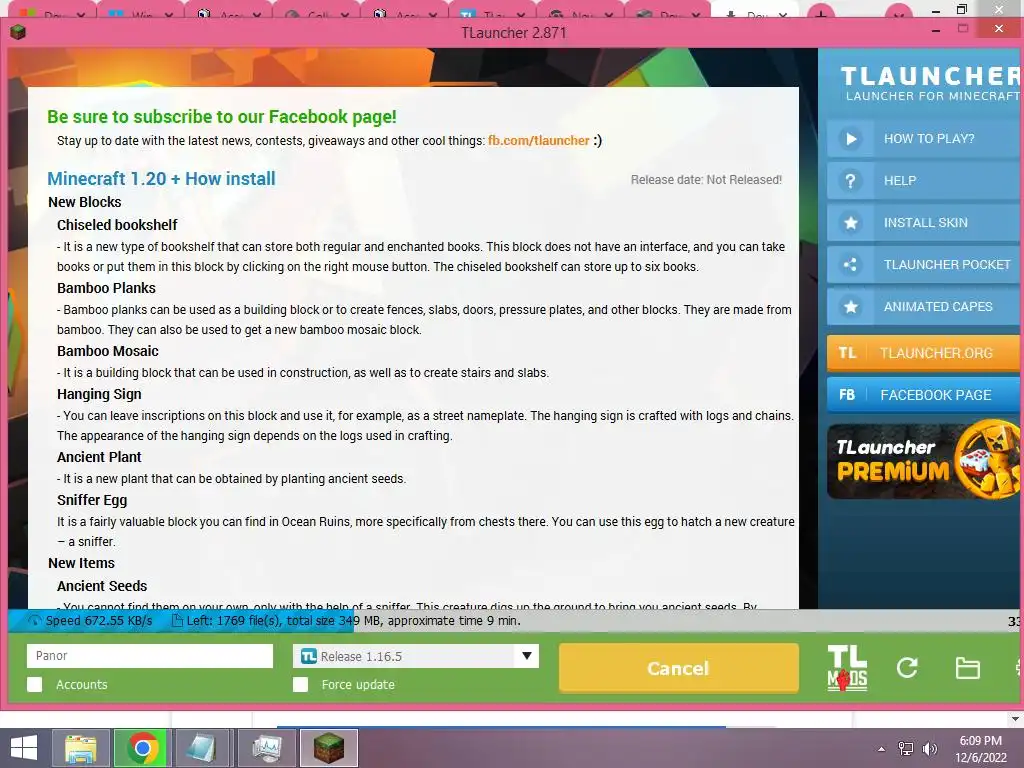This screenshot has width=1024, height=768.
Task: Click the notepad taskbar icon
Action: click(x=203, y=748)
